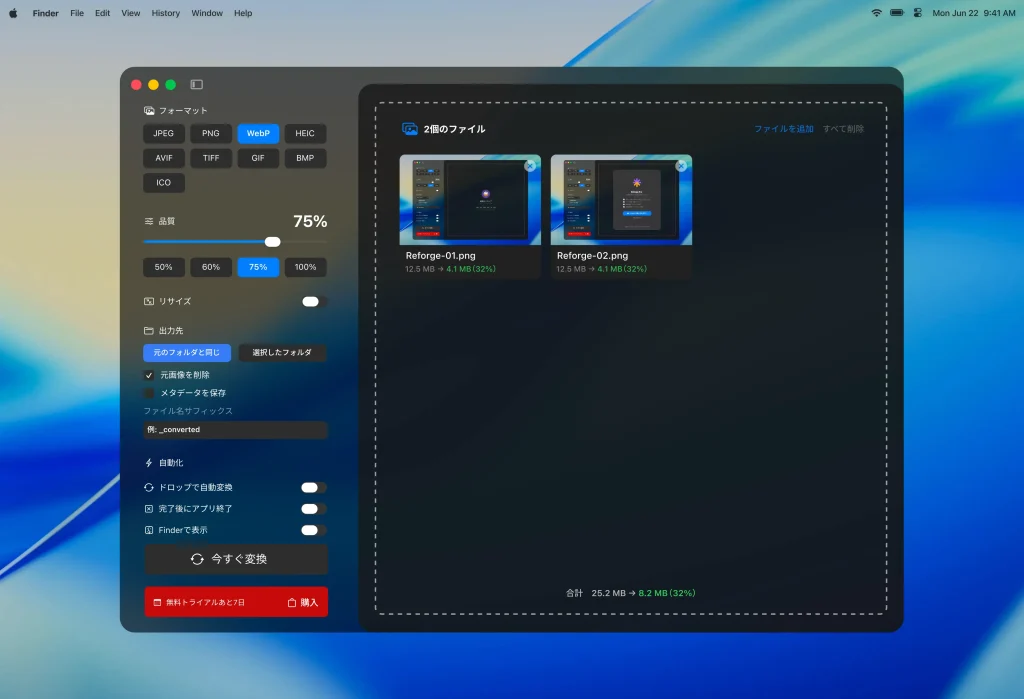
Task: Uncheck the 元画像を削除 checkbox
Action: [149, 375]
